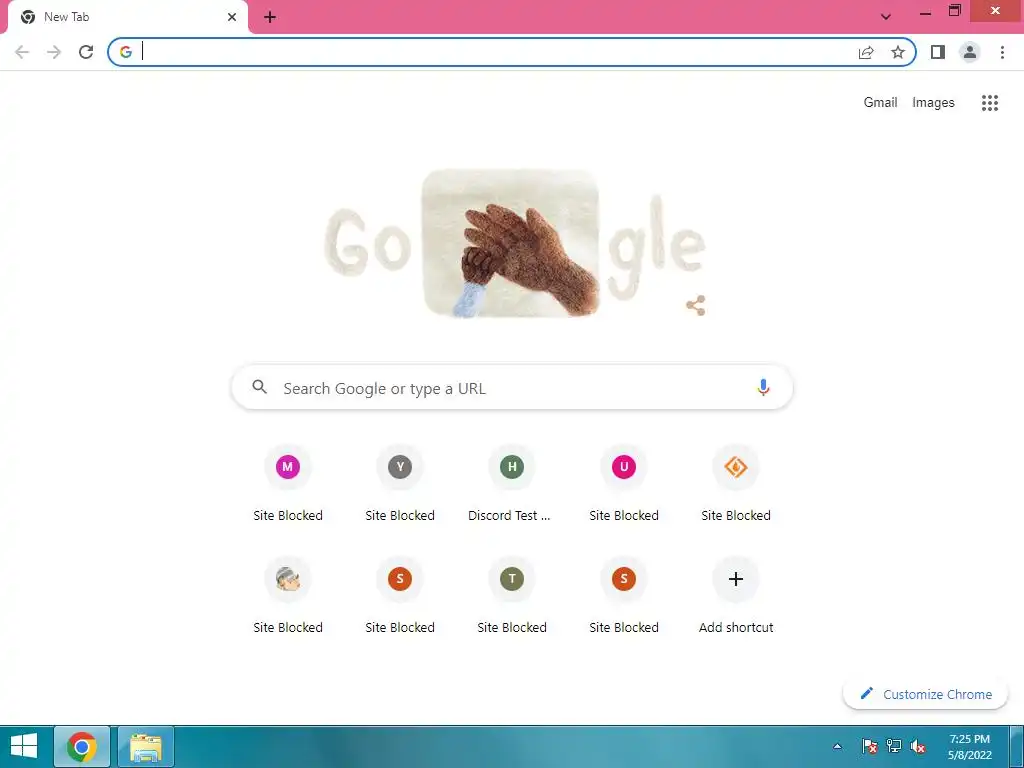Share the Google Doodle

click(x=696, y=305)
